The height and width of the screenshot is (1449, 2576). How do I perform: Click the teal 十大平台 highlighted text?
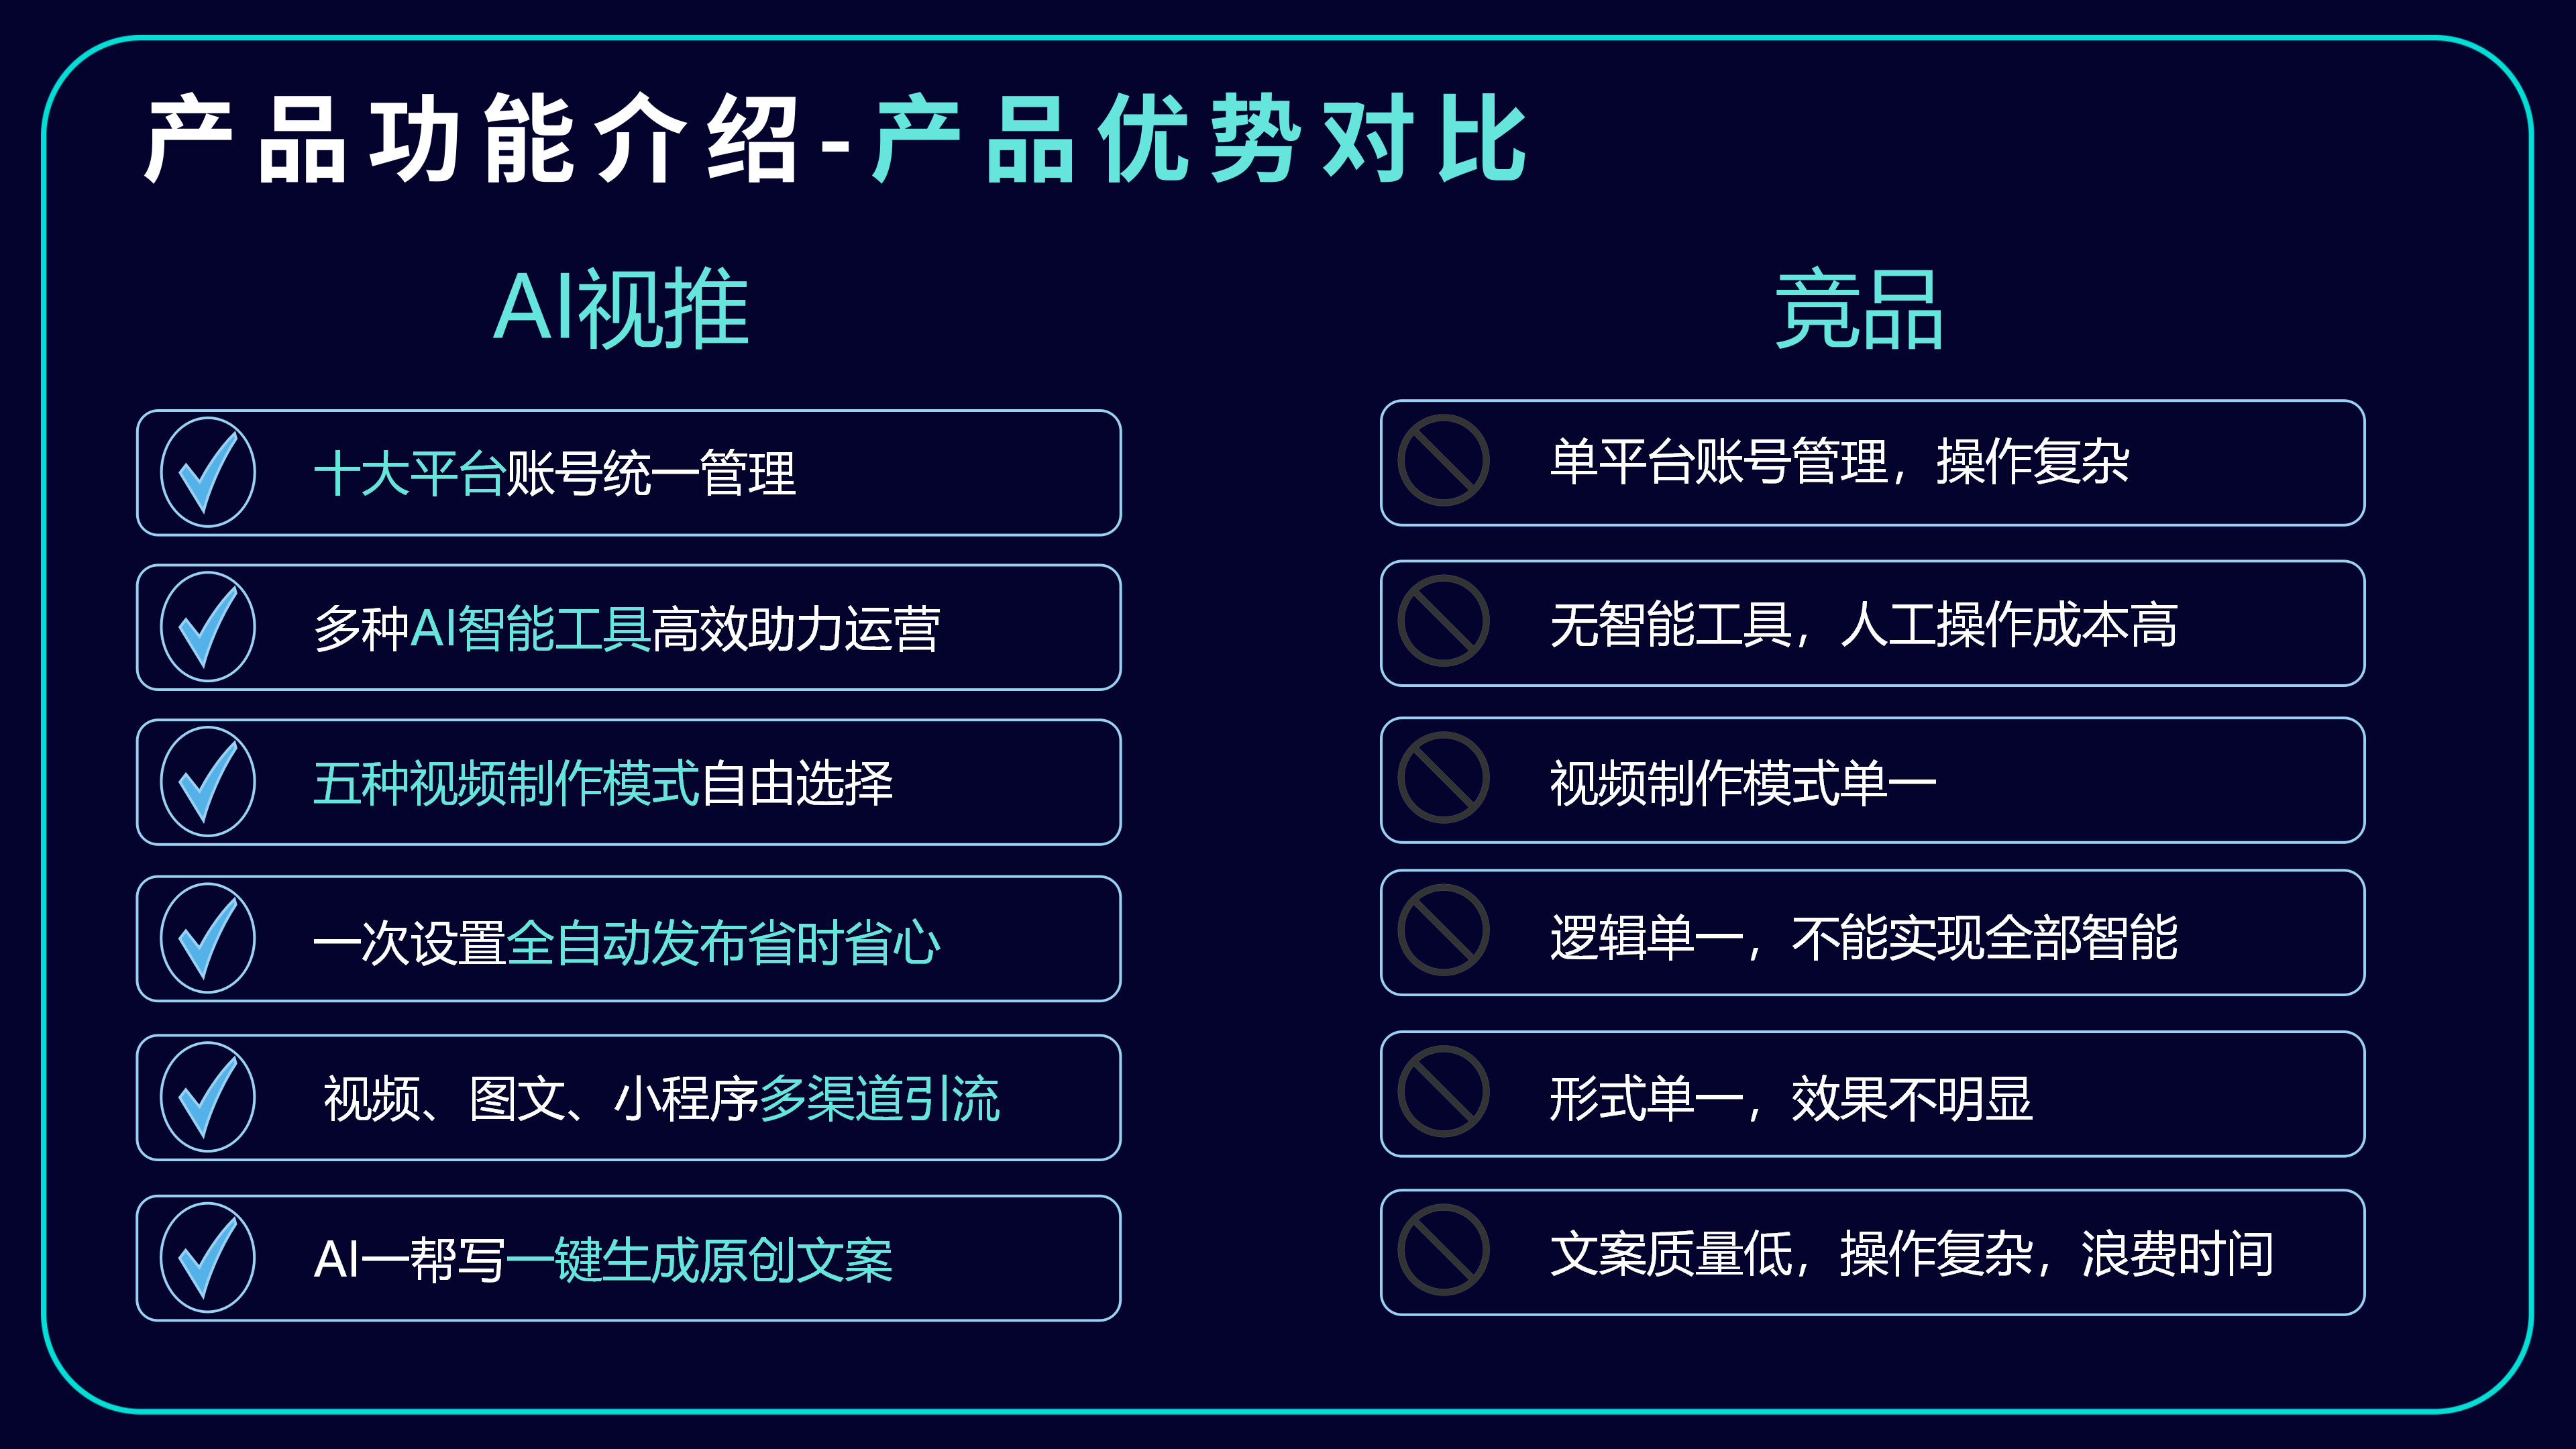tap(409, 473)
